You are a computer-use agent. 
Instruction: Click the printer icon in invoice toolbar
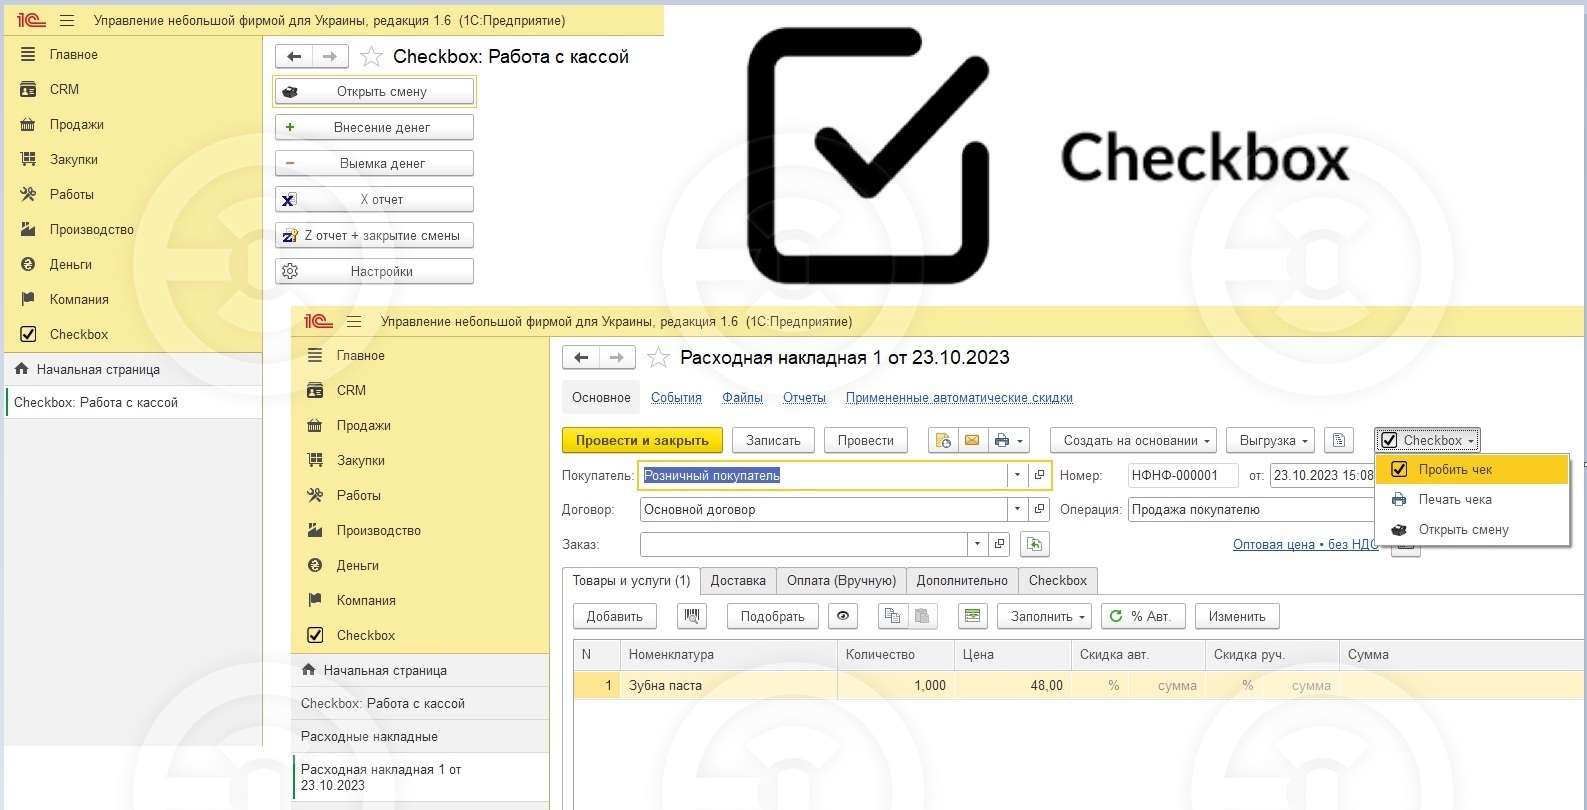pyautogui.click(x=1001, y=440)
